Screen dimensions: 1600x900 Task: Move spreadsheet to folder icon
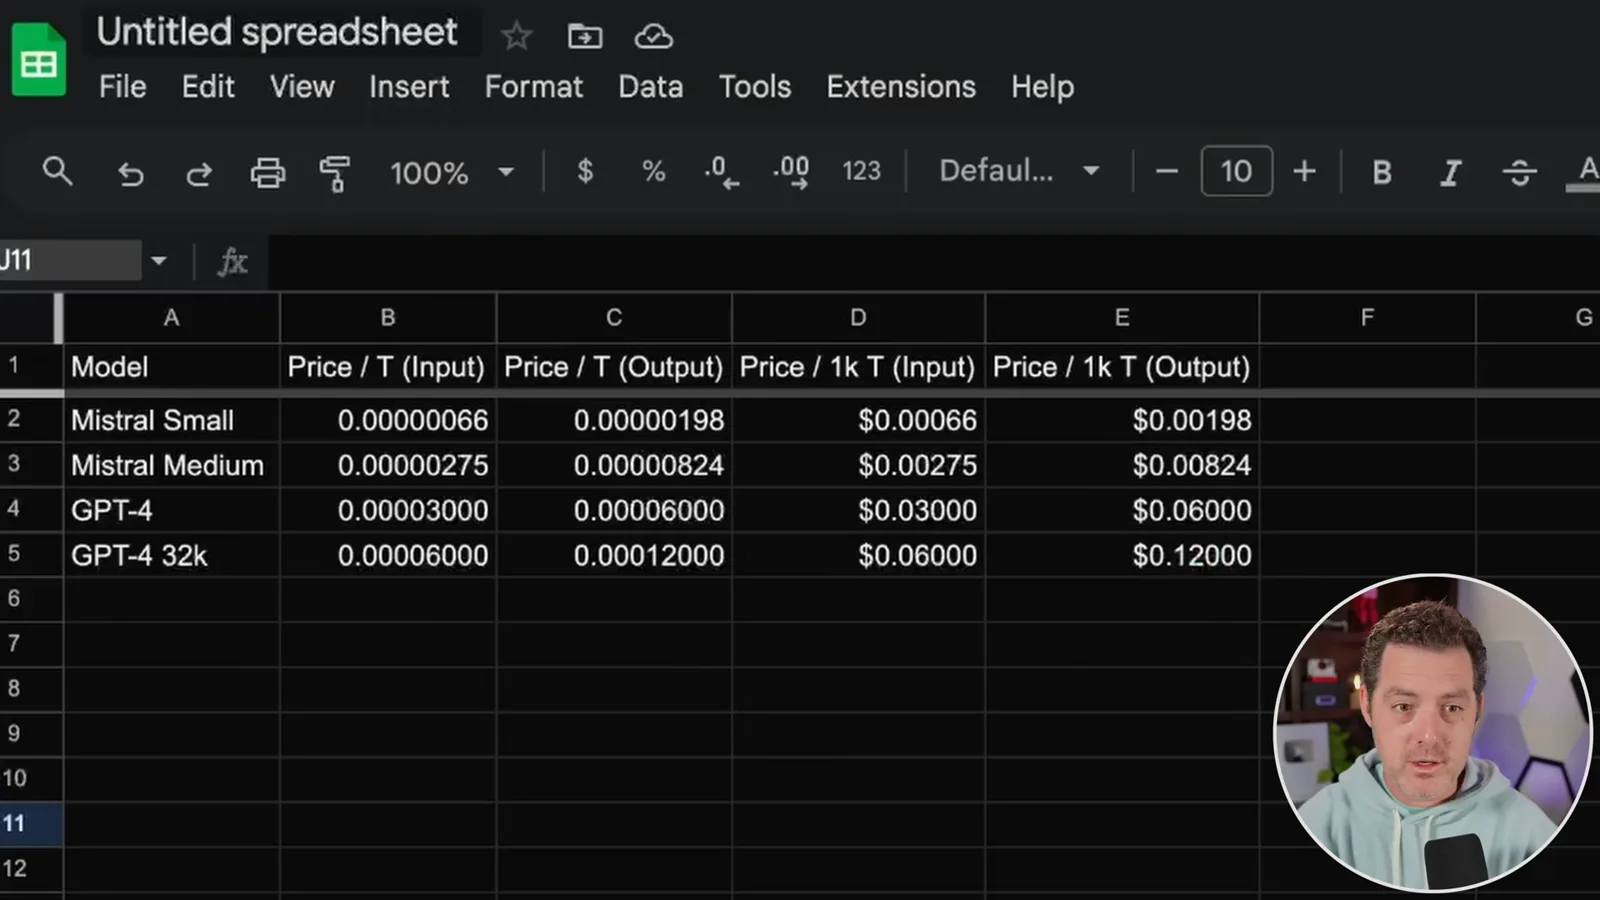click(585, 37)
